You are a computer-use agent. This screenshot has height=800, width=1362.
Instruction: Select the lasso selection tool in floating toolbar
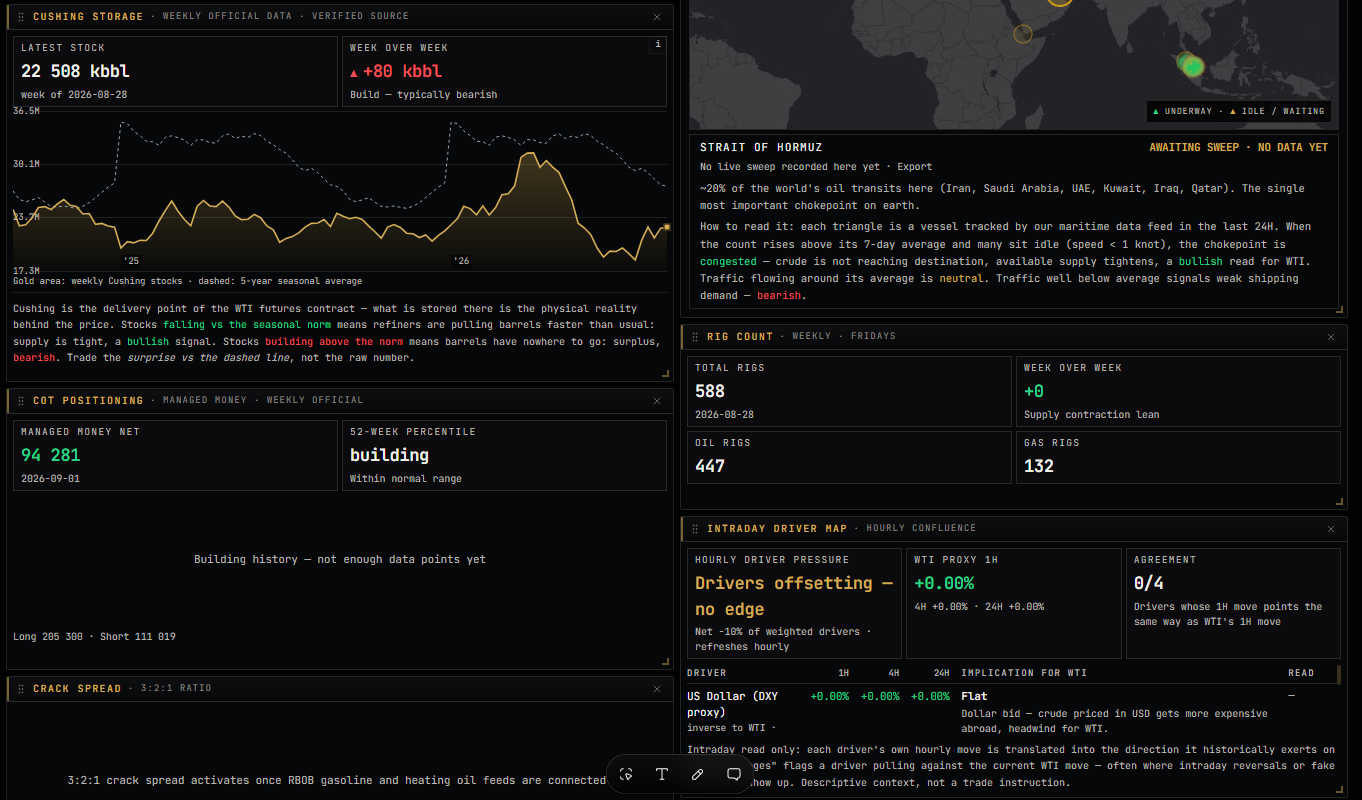coord(626,774)
